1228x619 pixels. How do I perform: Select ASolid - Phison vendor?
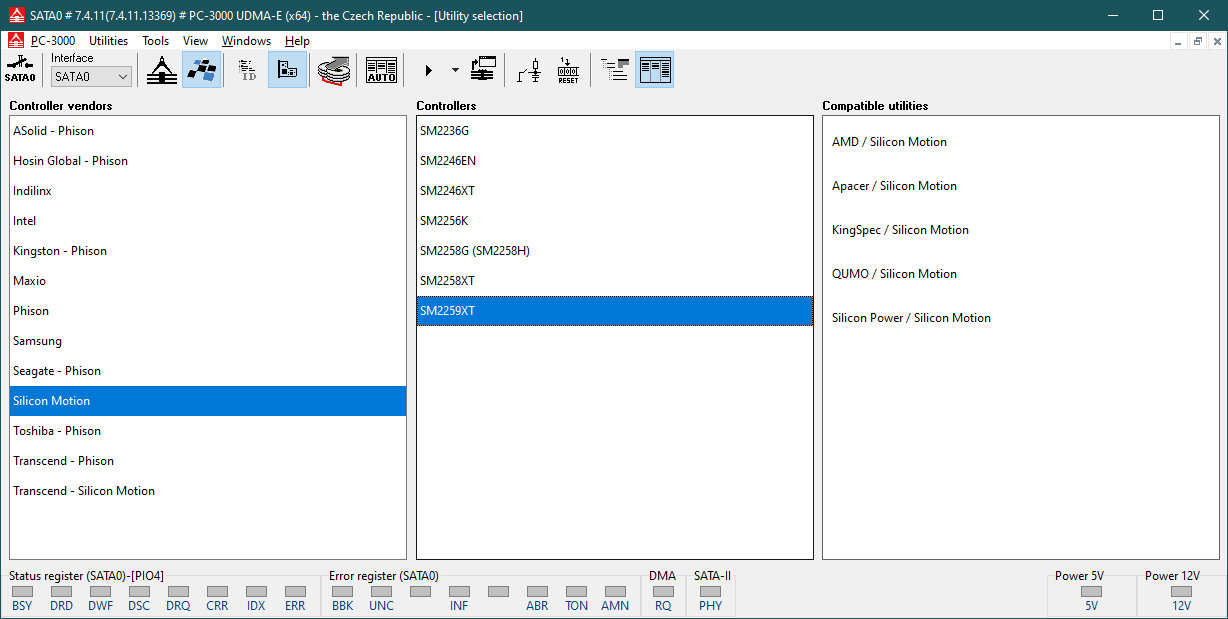pyautogui.click(x=208, y=131)
